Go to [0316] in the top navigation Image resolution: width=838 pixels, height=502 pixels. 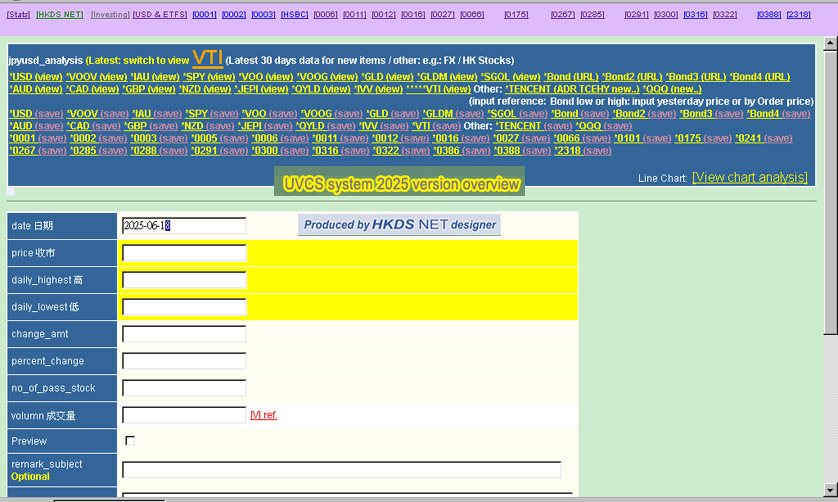695,14
